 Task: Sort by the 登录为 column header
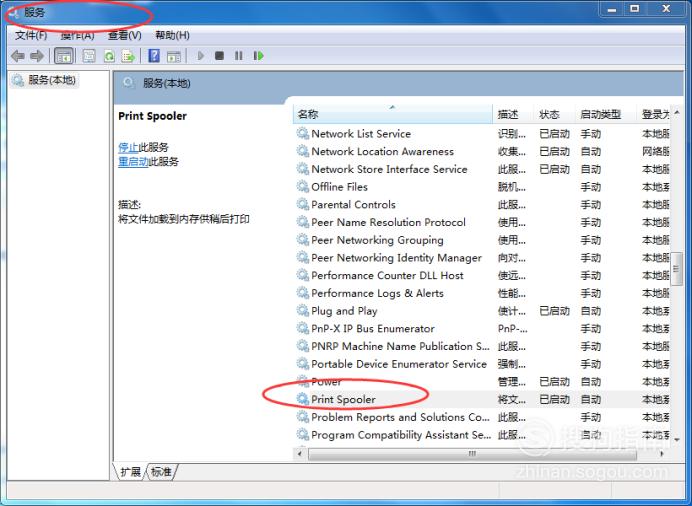pyautogui.click(x=655, y=114)
